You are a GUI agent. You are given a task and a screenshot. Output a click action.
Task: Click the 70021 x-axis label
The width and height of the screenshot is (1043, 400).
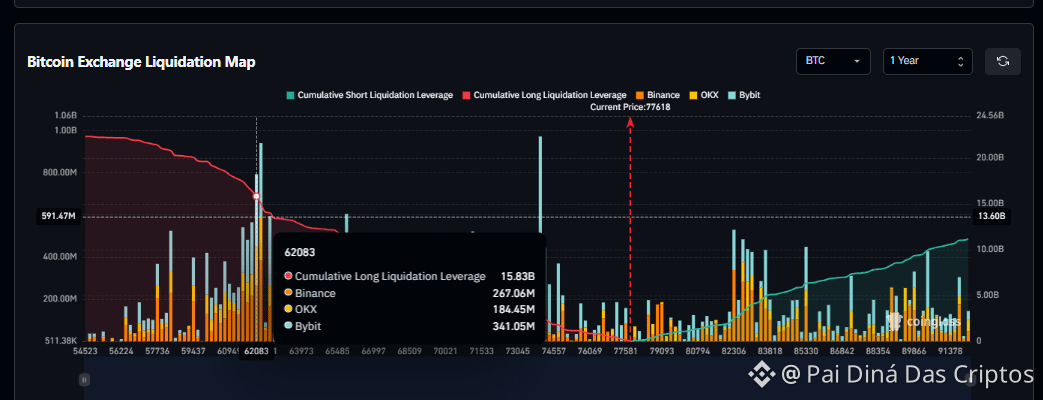point(445,351)
